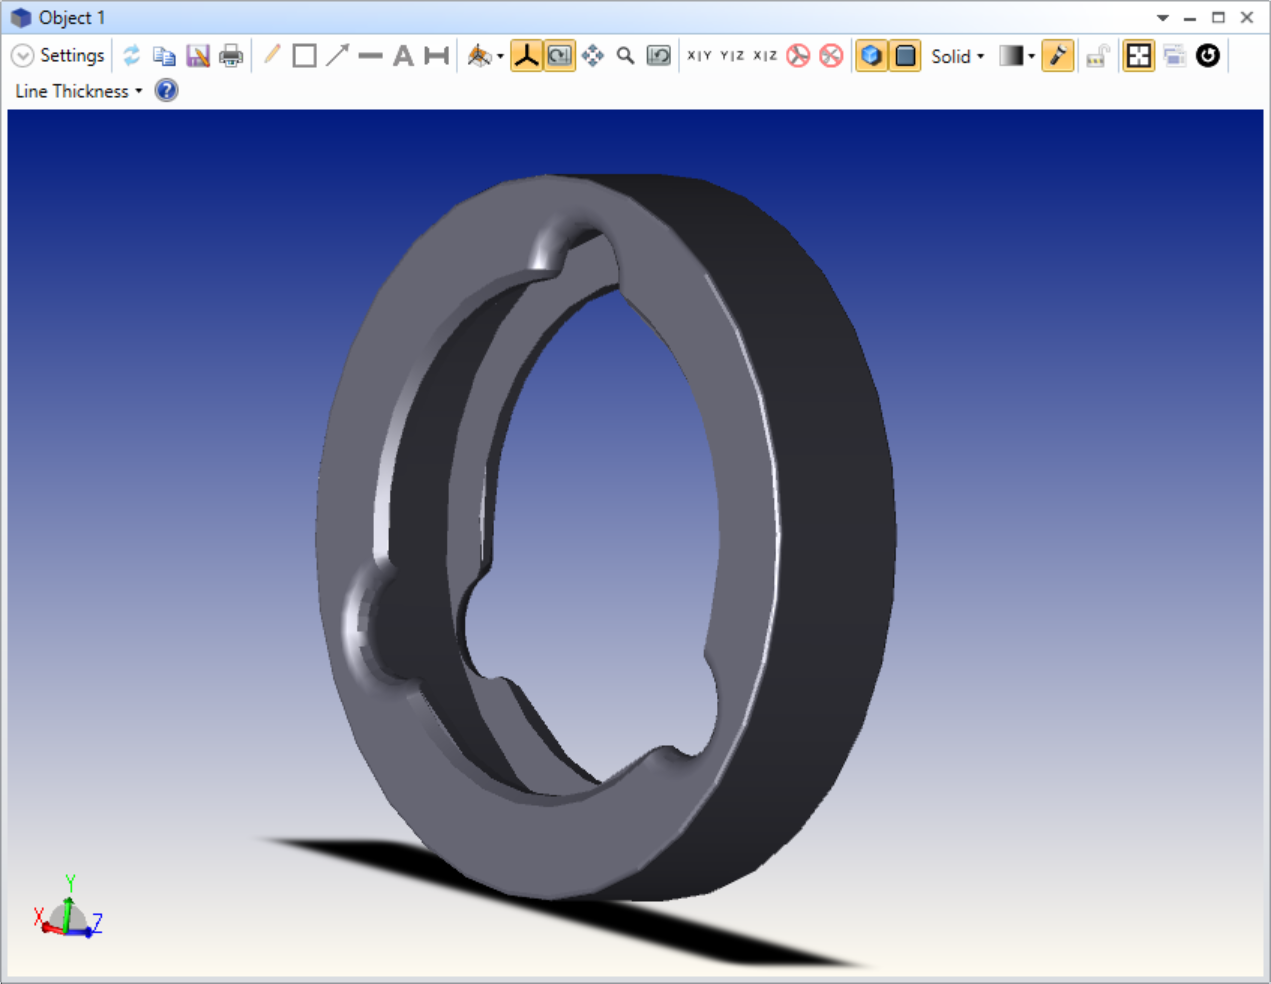Toggle the blue 3D cube shading button
This screenshot has height=984, width=1271.
click(x=872, y=56)
